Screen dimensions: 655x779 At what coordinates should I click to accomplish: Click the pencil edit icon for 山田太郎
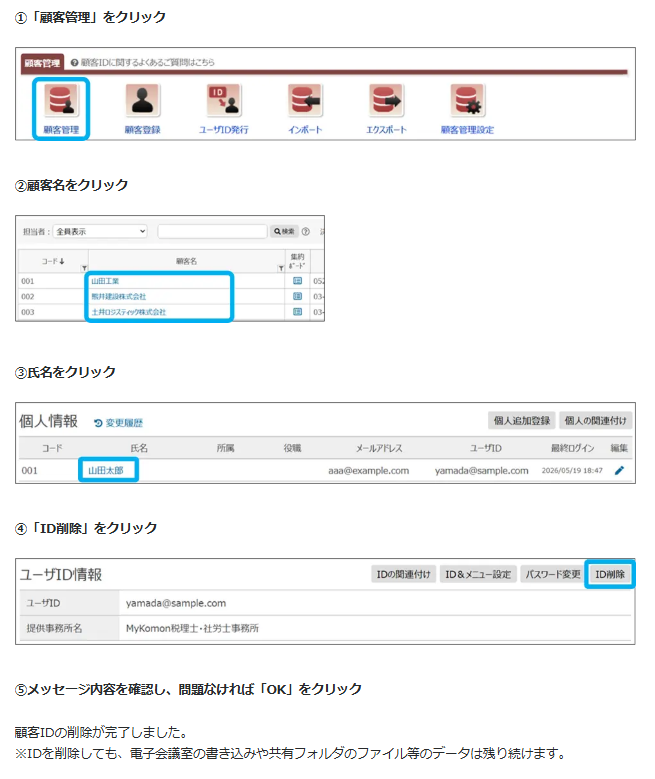tap(619, 470)
